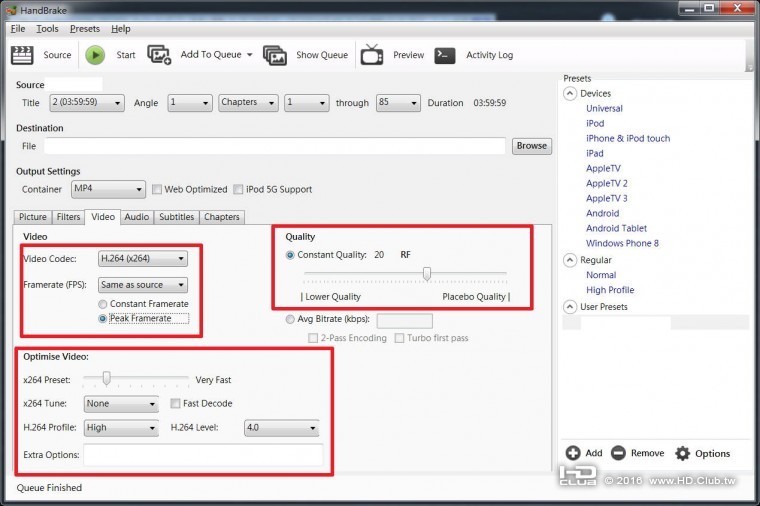Click the Add preset plus icon
This screenshot has height=506, width=760.
pyautogui.click(x=573, y=453)
